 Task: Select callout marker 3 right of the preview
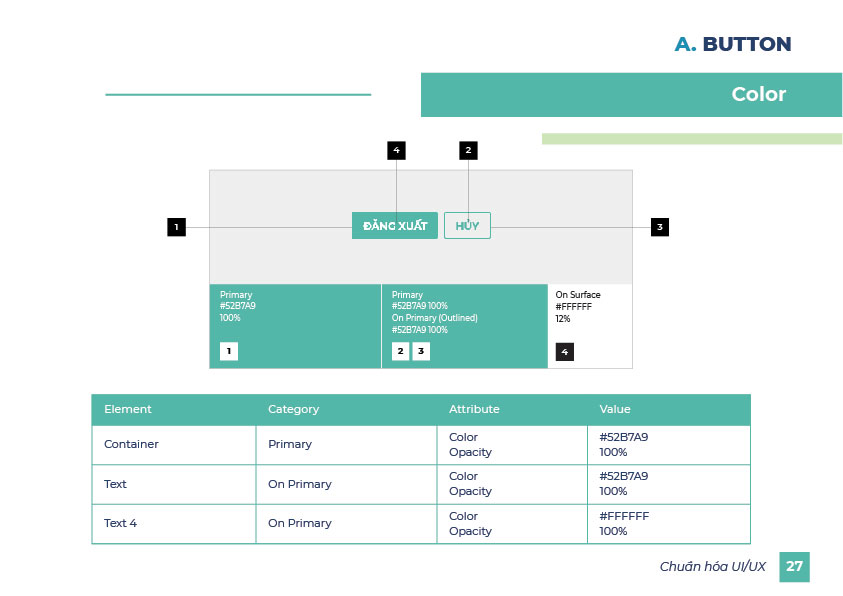[659, 227]
